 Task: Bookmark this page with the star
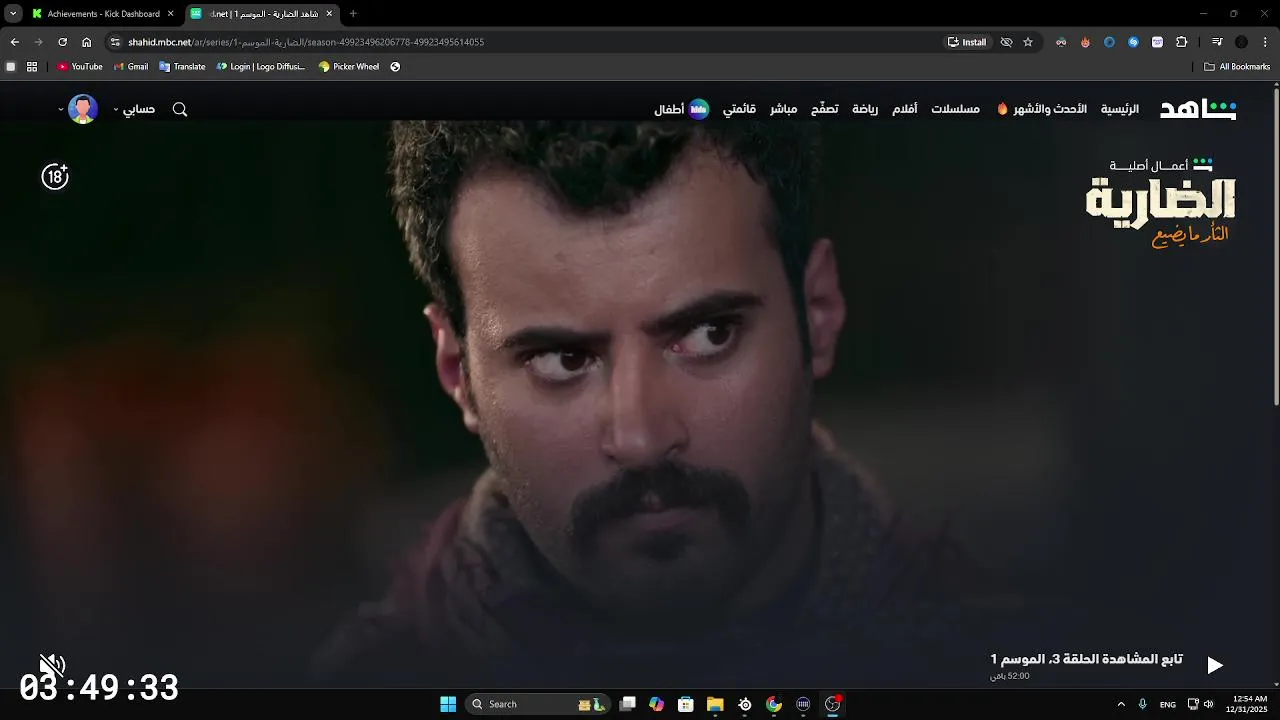(1028, 42)
